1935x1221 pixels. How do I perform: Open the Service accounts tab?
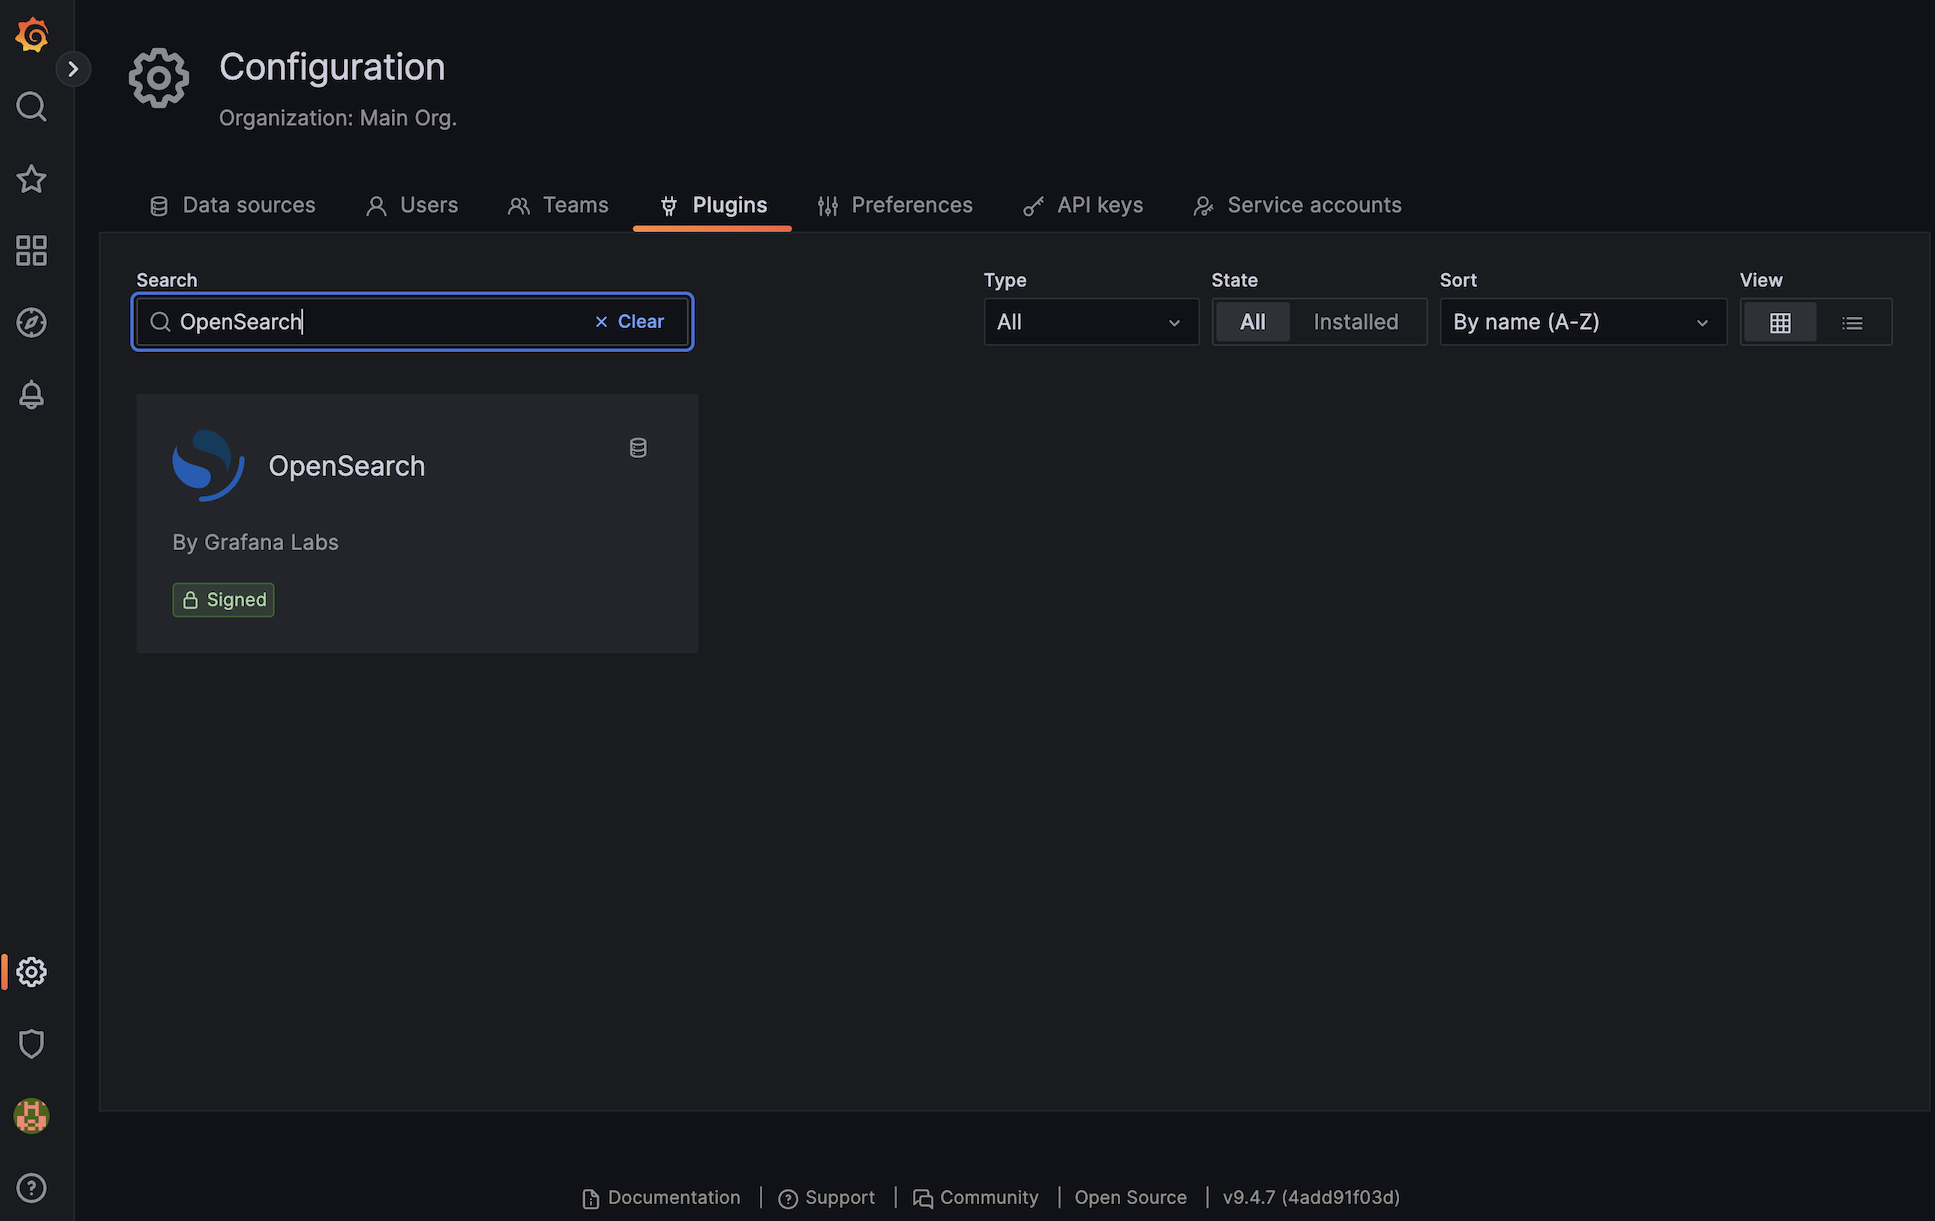1297,205
